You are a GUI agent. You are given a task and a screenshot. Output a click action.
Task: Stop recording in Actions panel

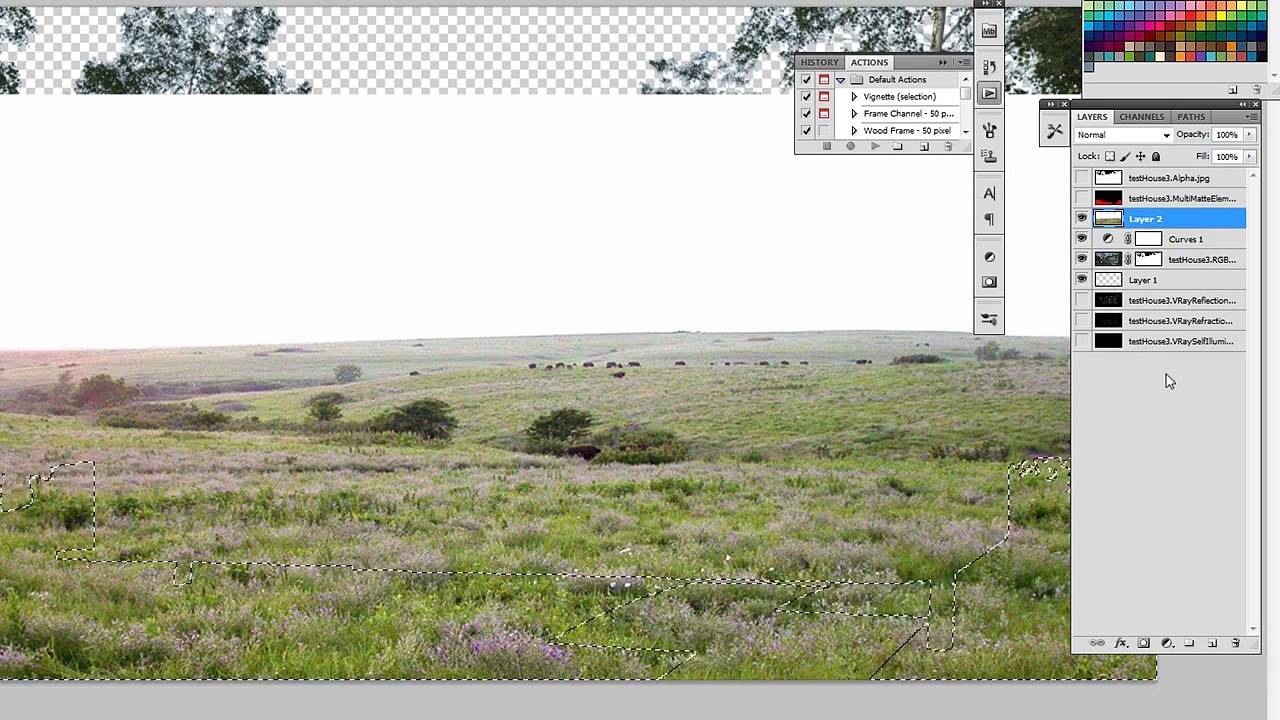click(827, 147)
